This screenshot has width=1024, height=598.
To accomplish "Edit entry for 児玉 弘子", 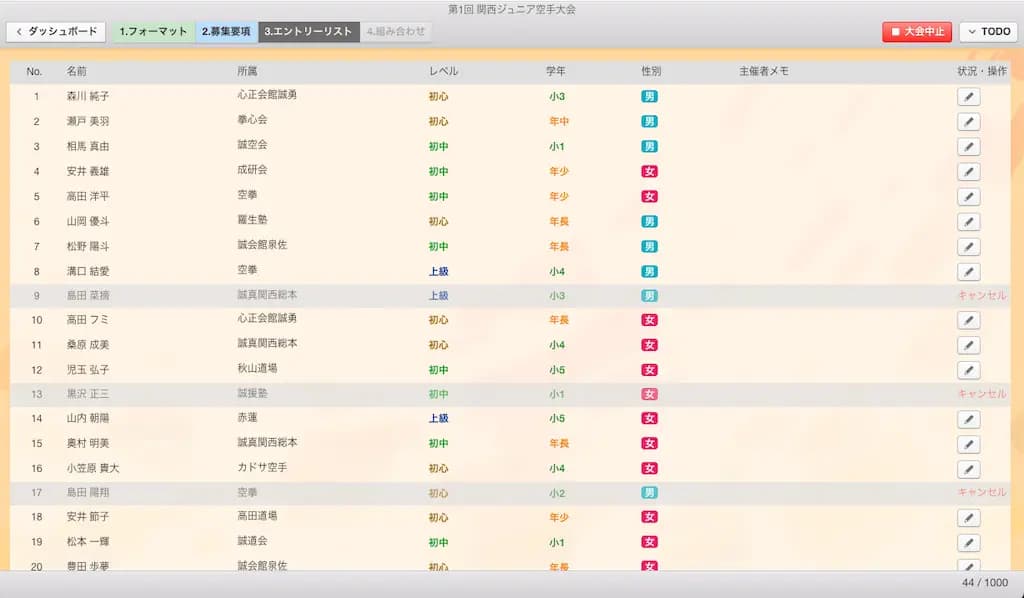I will [968, 370].
